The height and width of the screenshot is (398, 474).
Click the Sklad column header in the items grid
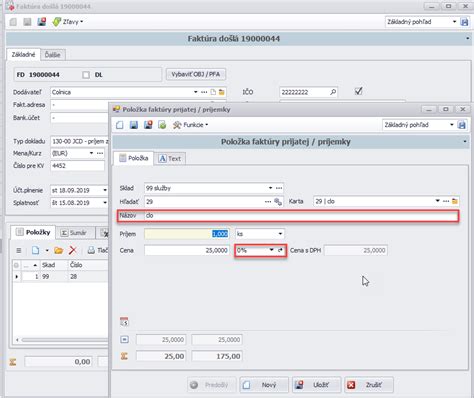[x=54, y=265]
